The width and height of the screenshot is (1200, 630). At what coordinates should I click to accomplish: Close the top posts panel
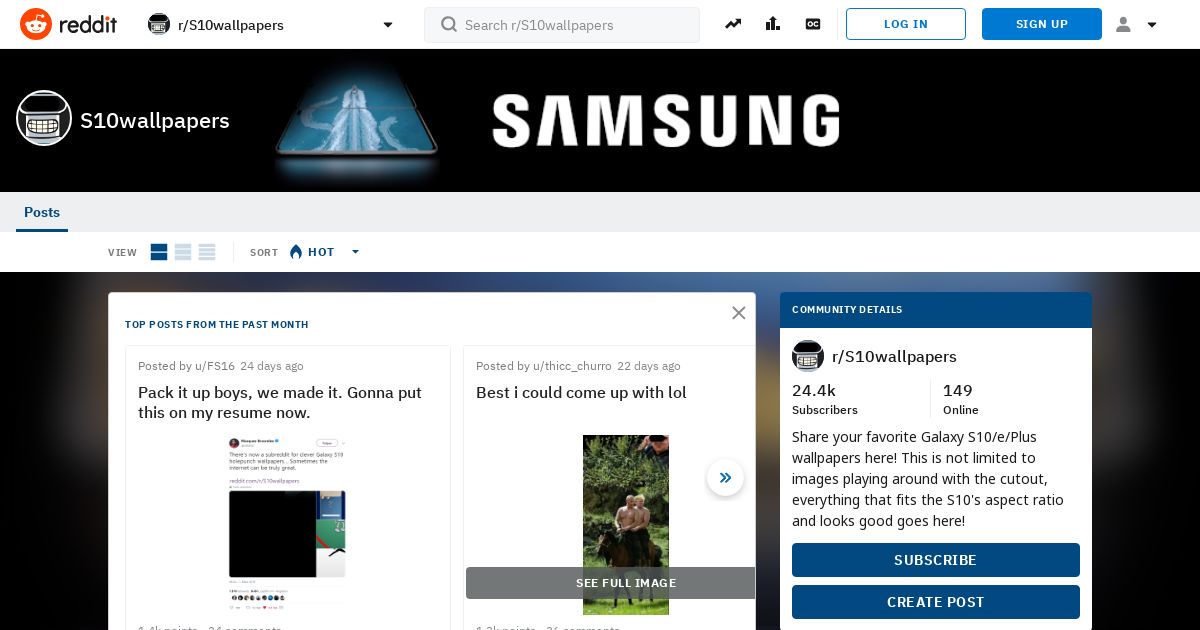click(x=739, y=313)
